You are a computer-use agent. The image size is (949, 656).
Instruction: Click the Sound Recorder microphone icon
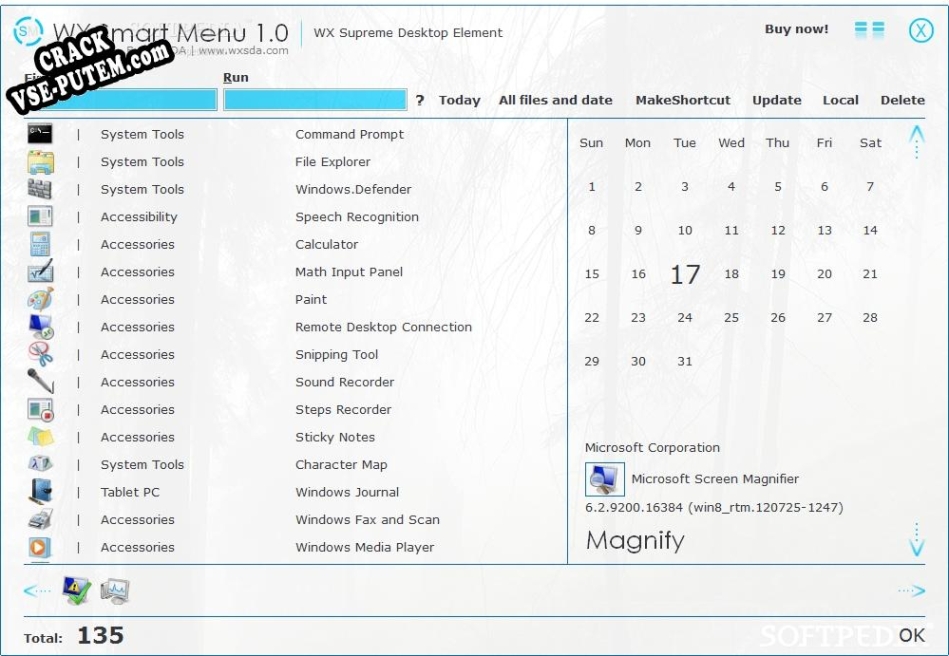click(x=40, y=382)
